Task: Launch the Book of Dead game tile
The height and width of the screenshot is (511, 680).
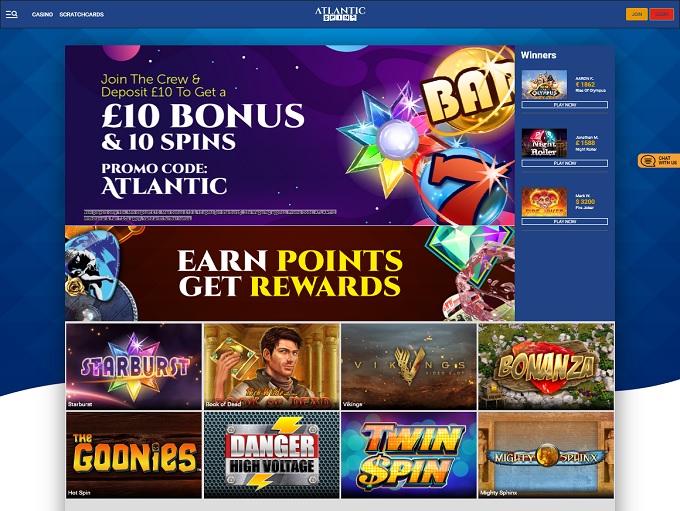Action: coord(271,366)
